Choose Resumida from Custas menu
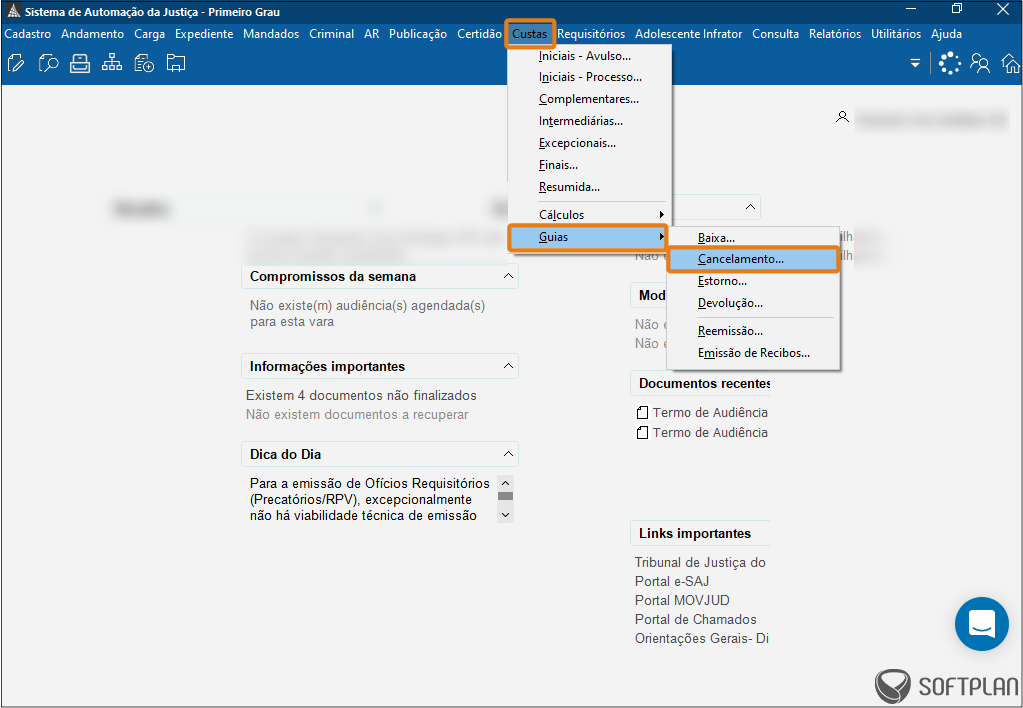 click(x=590, y=187)
